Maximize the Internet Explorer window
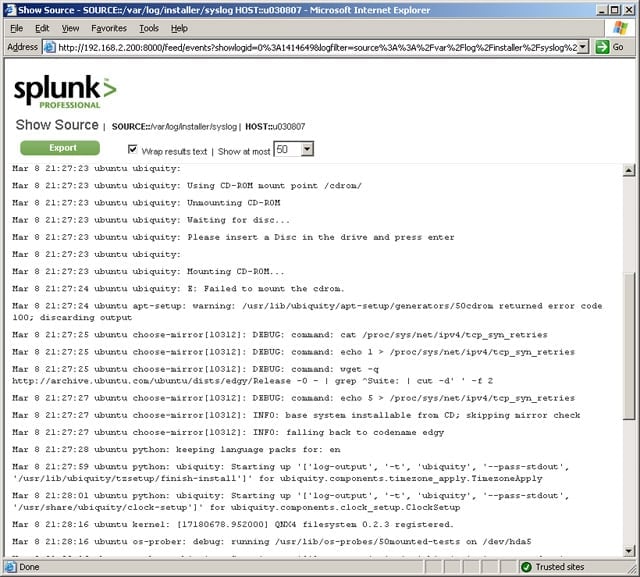 click(614, 10)
